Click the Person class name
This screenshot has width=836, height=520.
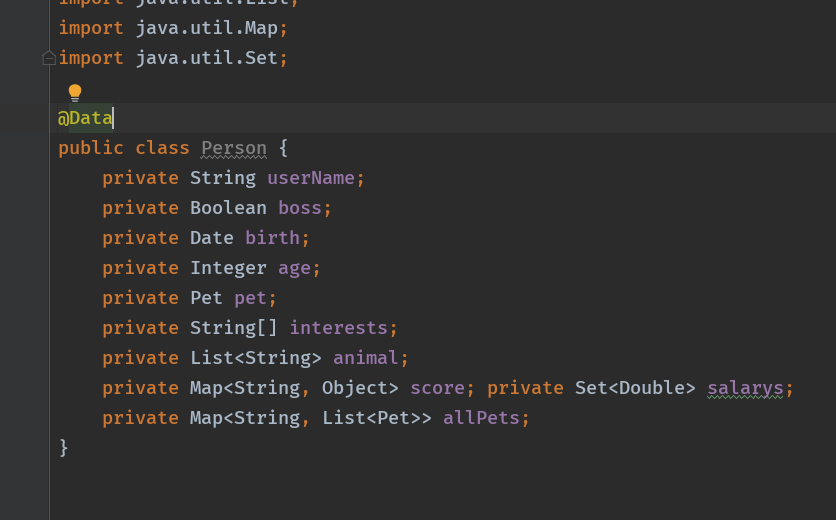[234, 148]
